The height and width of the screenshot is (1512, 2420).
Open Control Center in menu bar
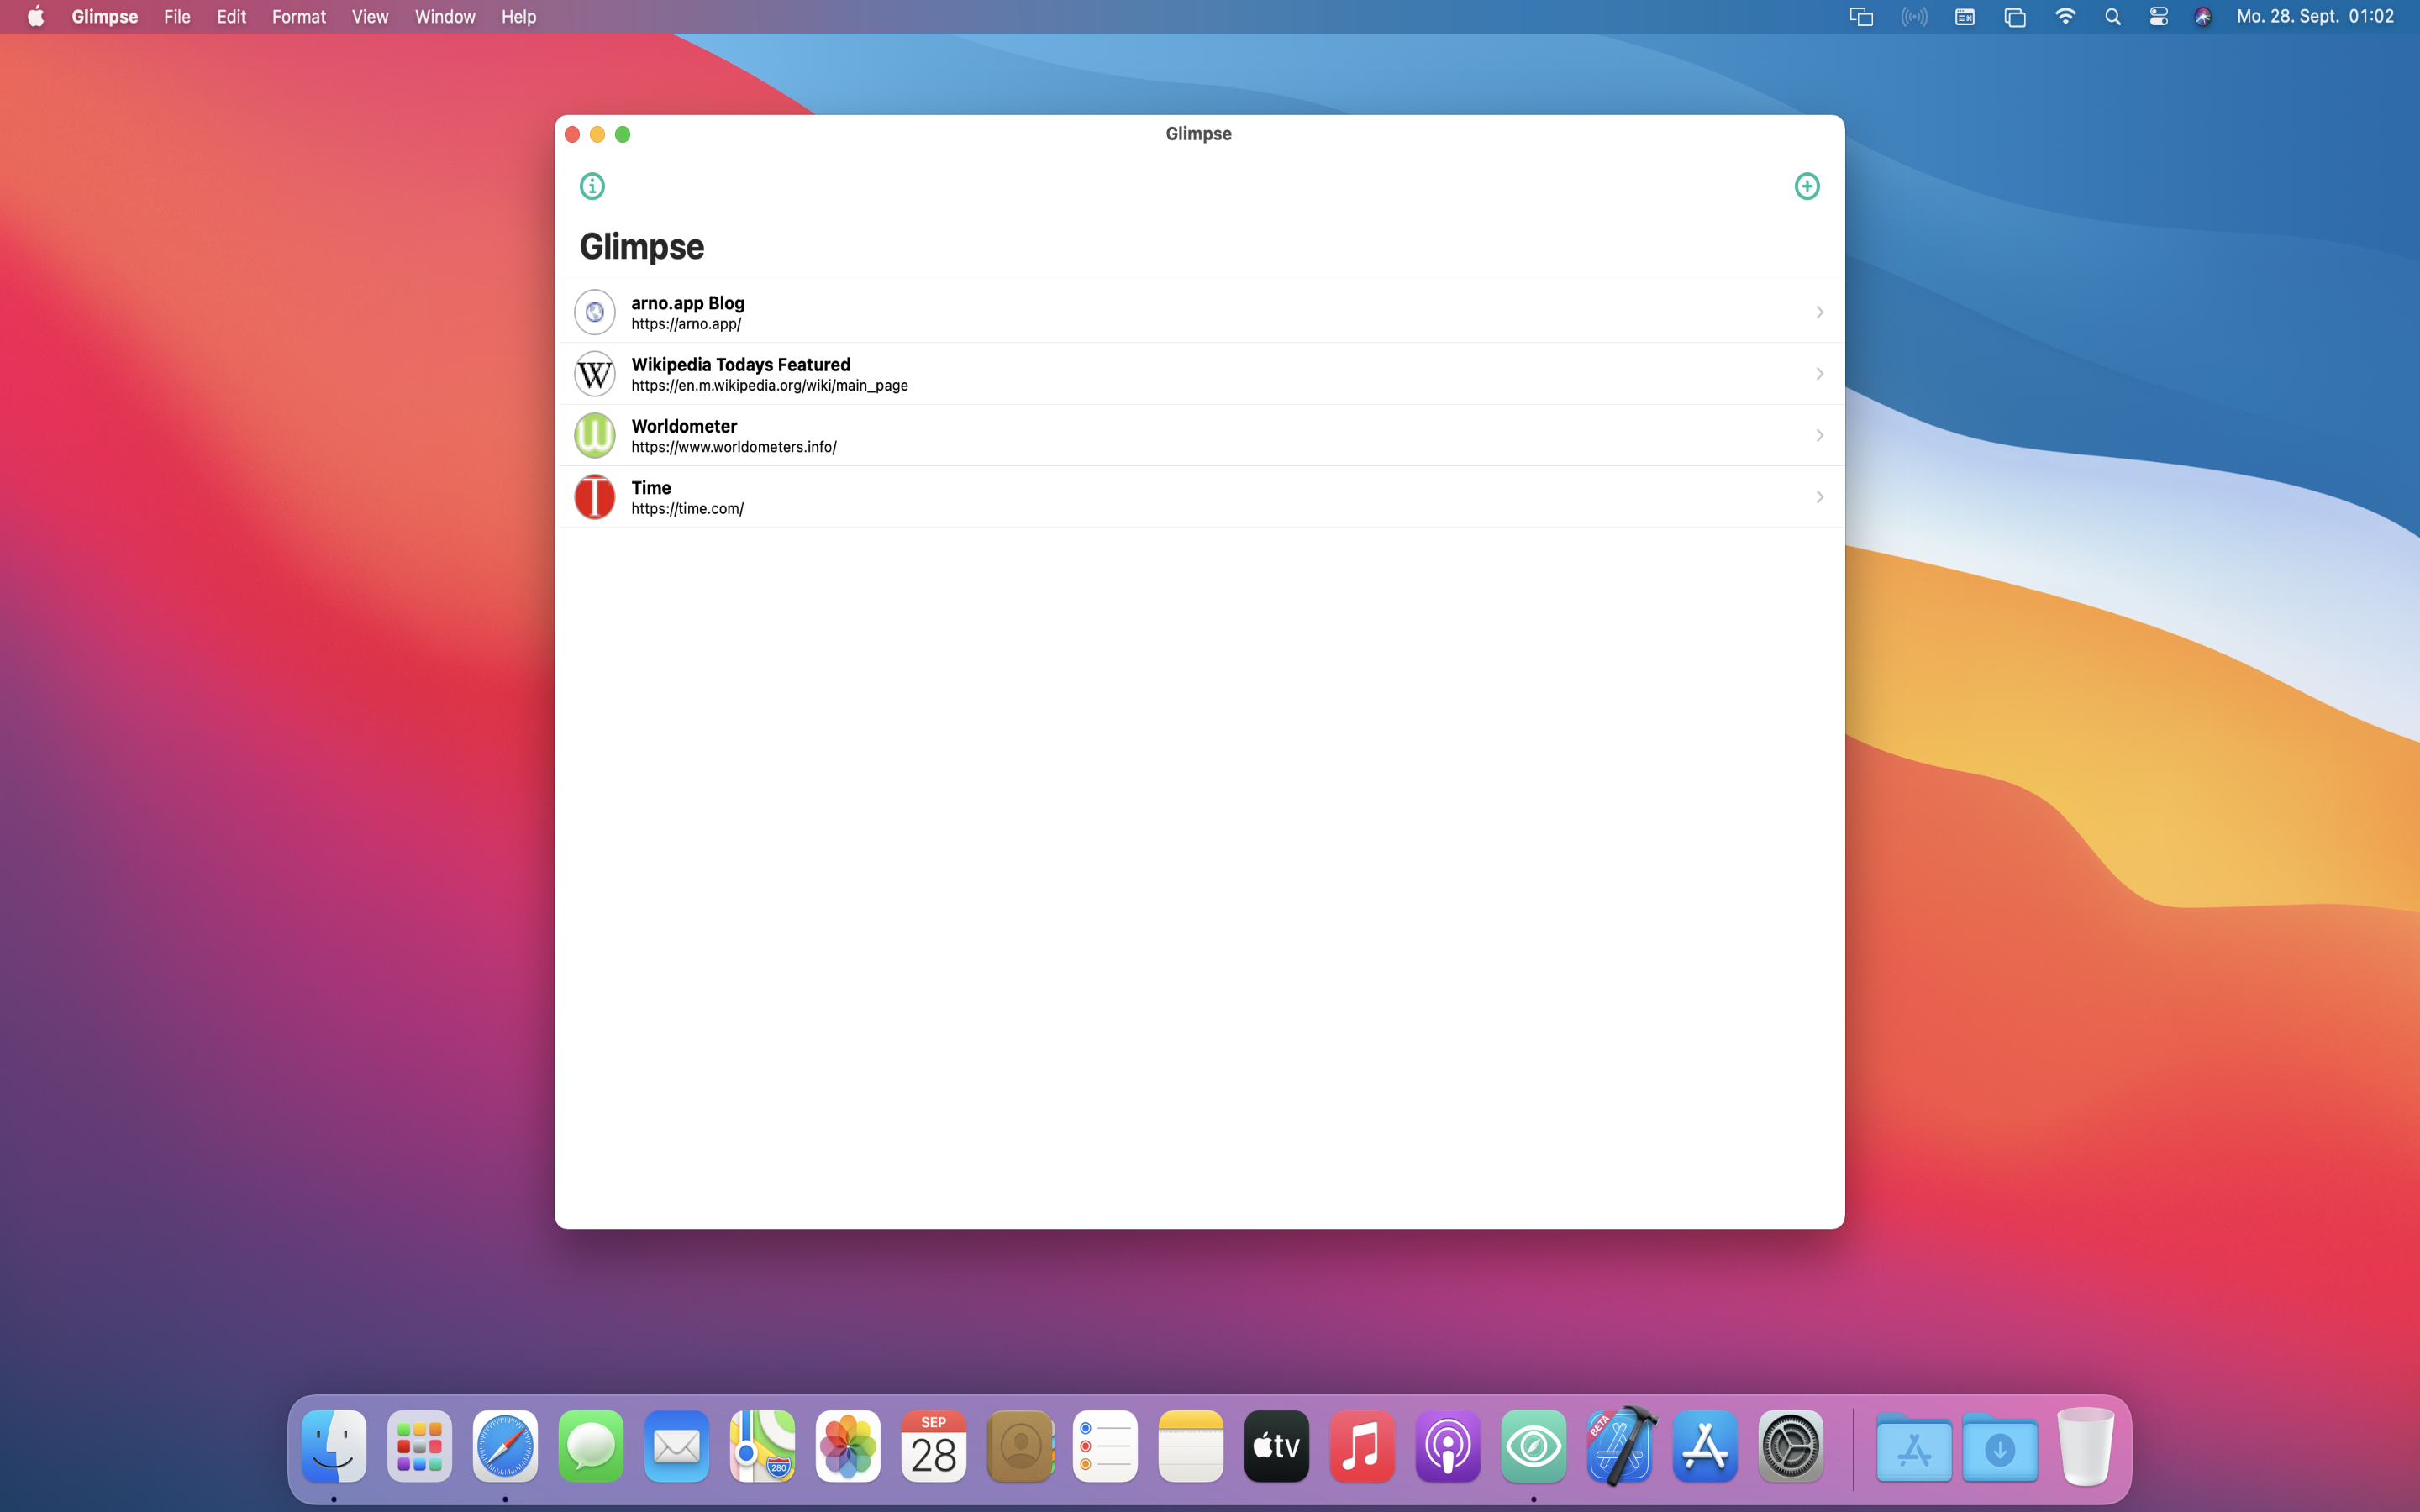pyautogui.click(x=2158, y=17)
